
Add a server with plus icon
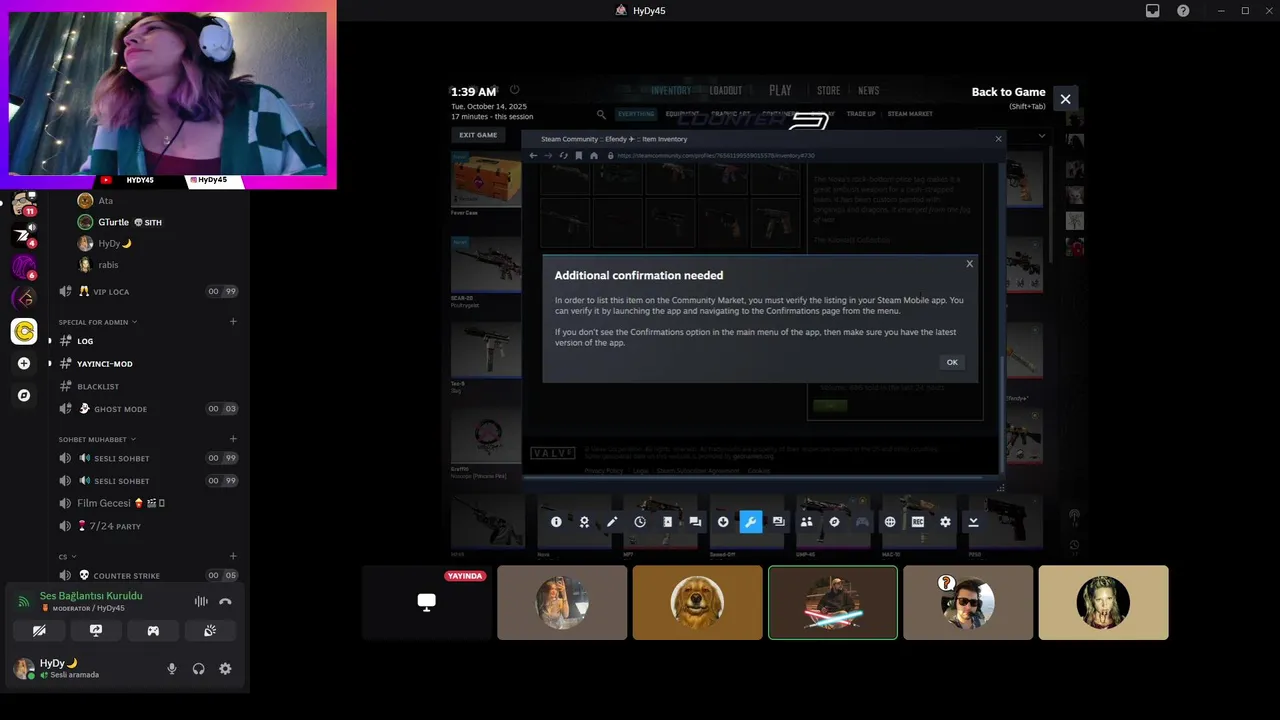point(24,363)
